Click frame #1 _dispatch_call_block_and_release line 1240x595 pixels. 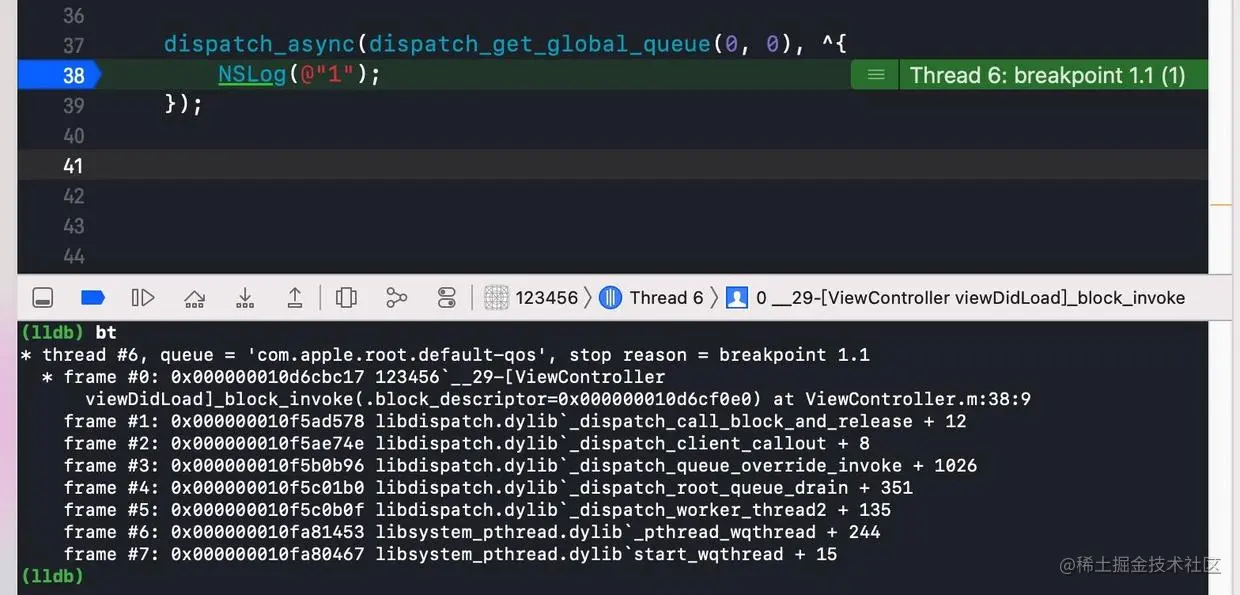click(515, 421)
